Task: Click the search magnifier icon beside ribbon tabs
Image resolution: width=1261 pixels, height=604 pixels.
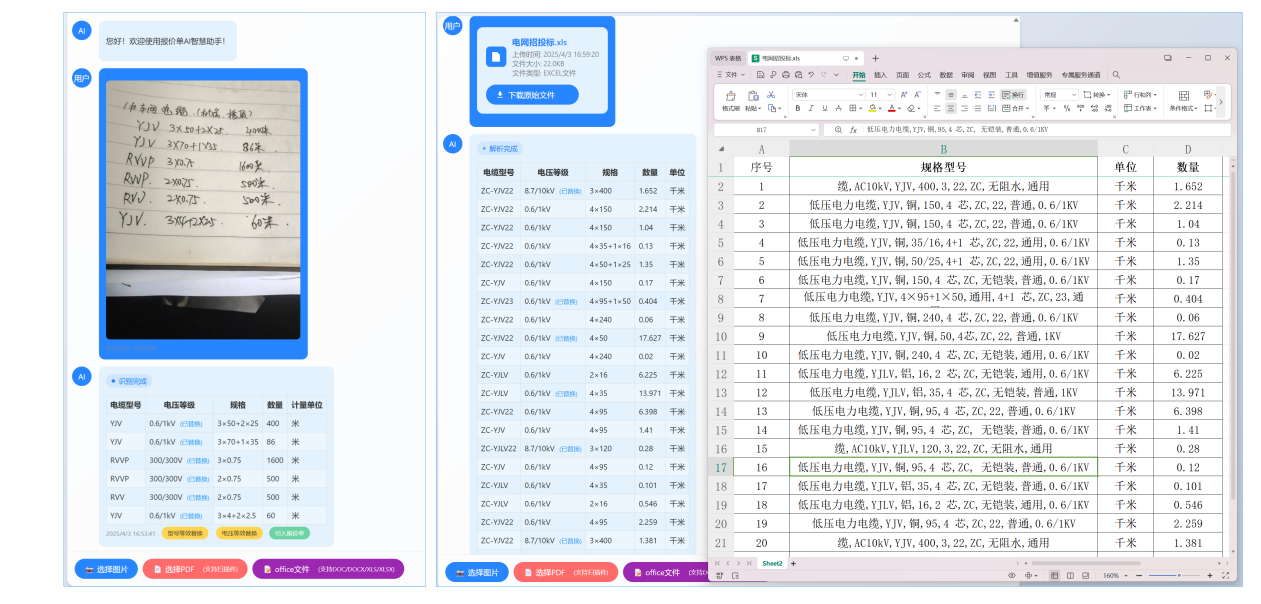Action: click(x=1116, y=75)
